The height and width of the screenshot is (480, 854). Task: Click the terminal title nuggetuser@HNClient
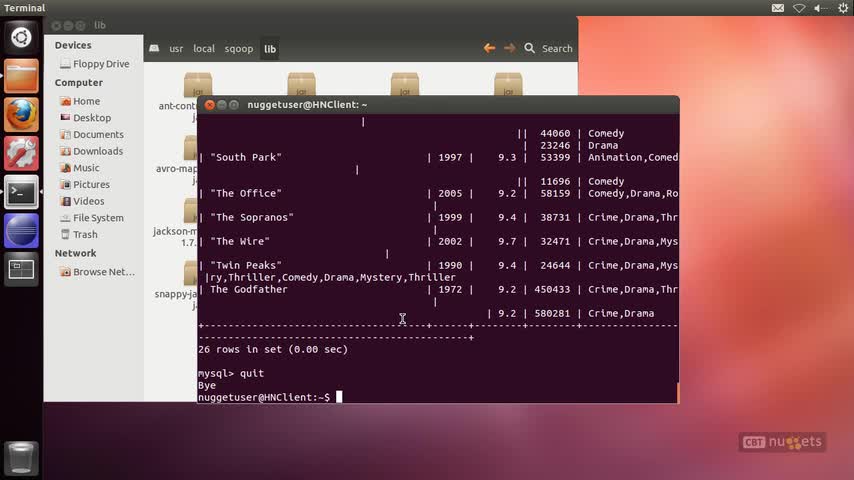307,105
